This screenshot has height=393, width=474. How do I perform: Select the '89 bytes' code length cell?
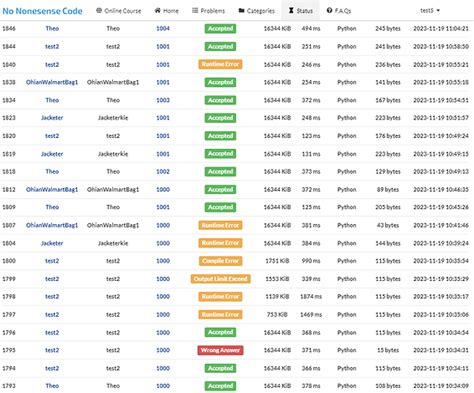click(x=388, y=190)
